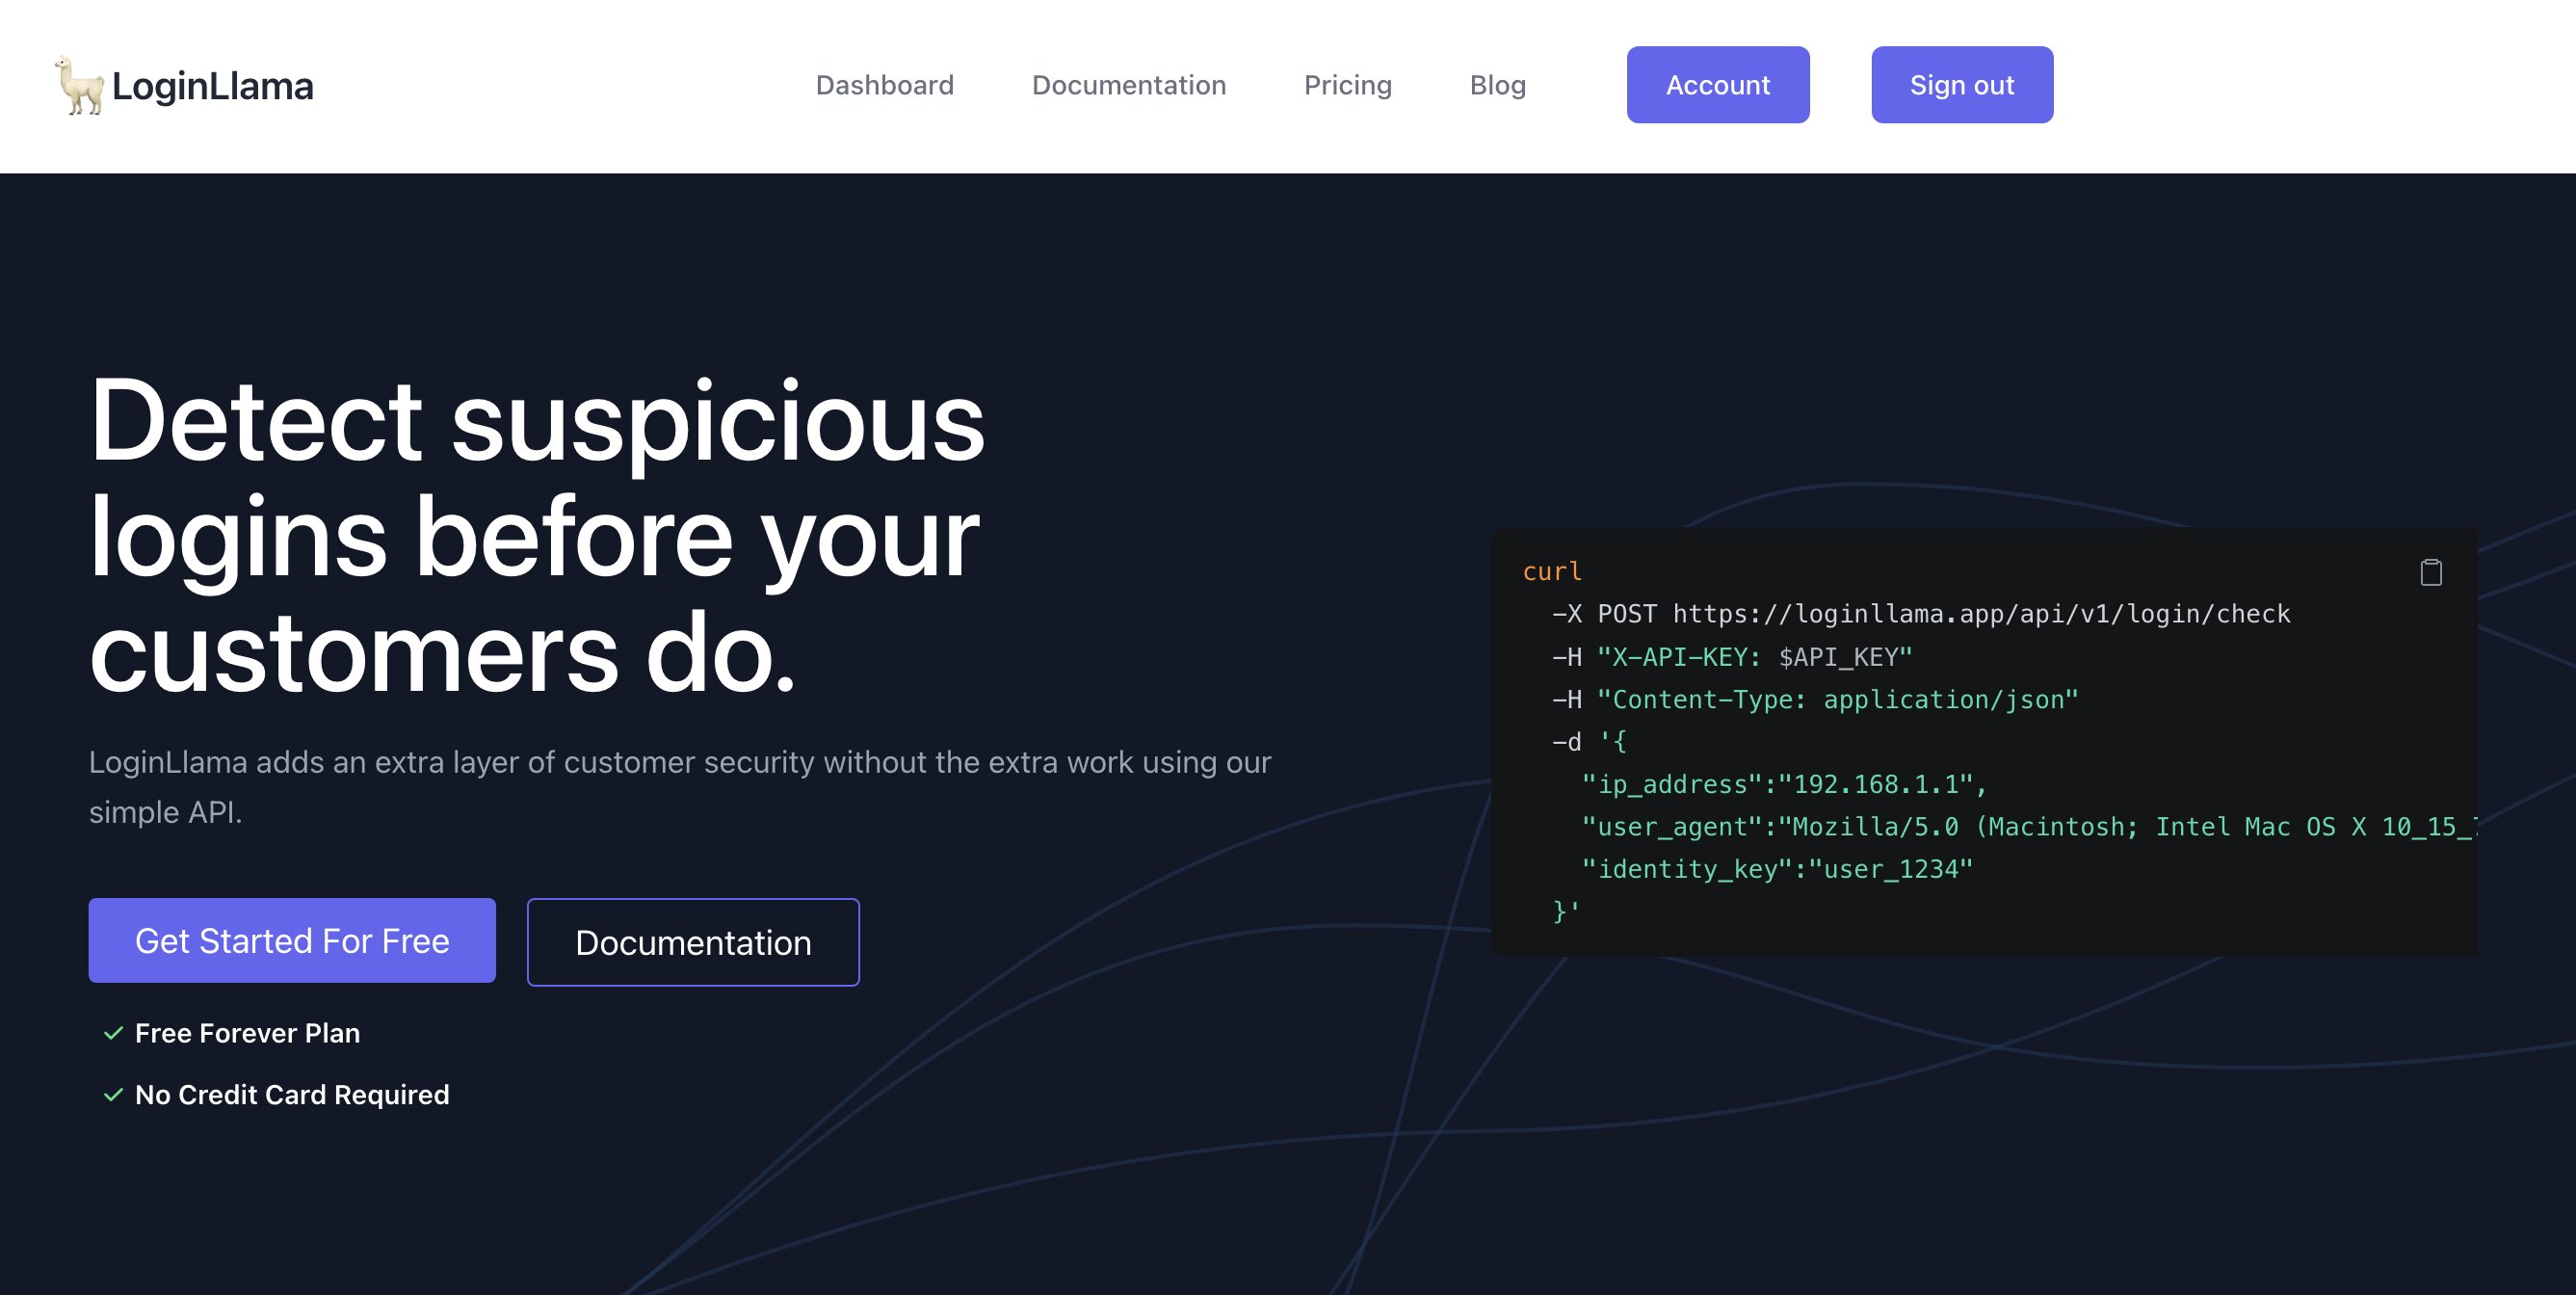Click the Free Forever Plan checkmark icon
2576x1295 pixels.
click(x=113, y=1033)
